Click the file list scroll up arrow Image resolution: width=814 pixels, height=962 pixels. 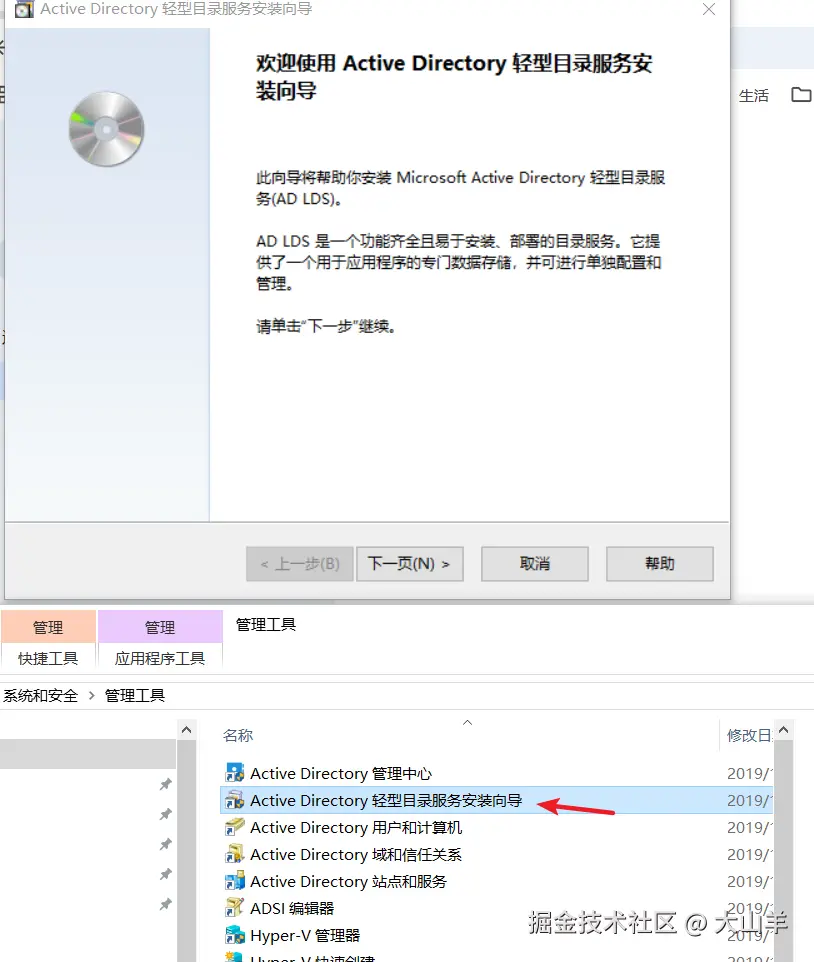coord(783,729)
